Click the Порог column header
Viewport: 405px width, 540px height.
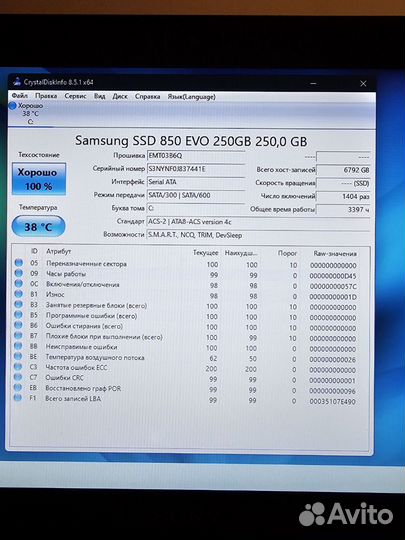(x=288, y=253)
